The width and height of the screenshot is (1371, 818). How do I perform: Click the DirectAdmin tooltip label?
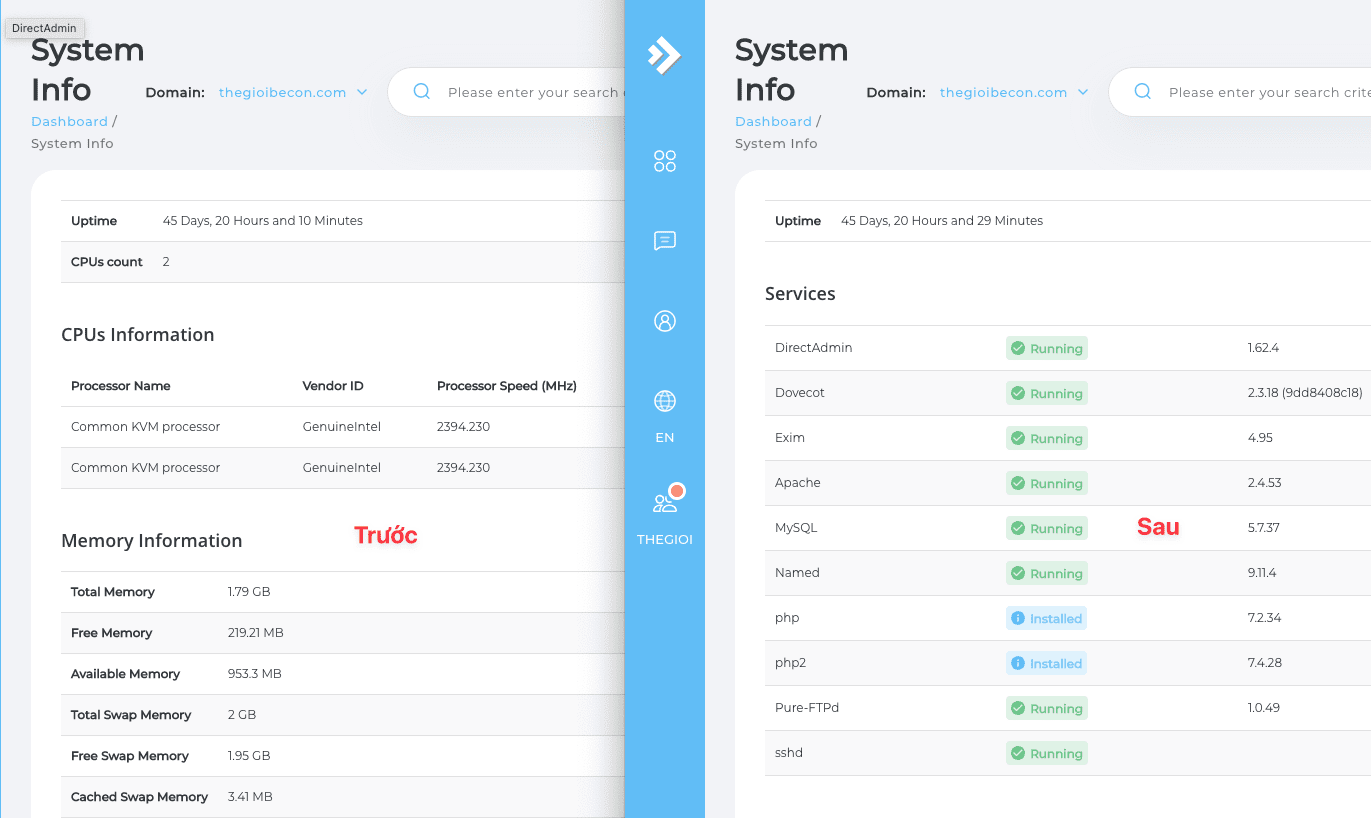pos(45,28)
